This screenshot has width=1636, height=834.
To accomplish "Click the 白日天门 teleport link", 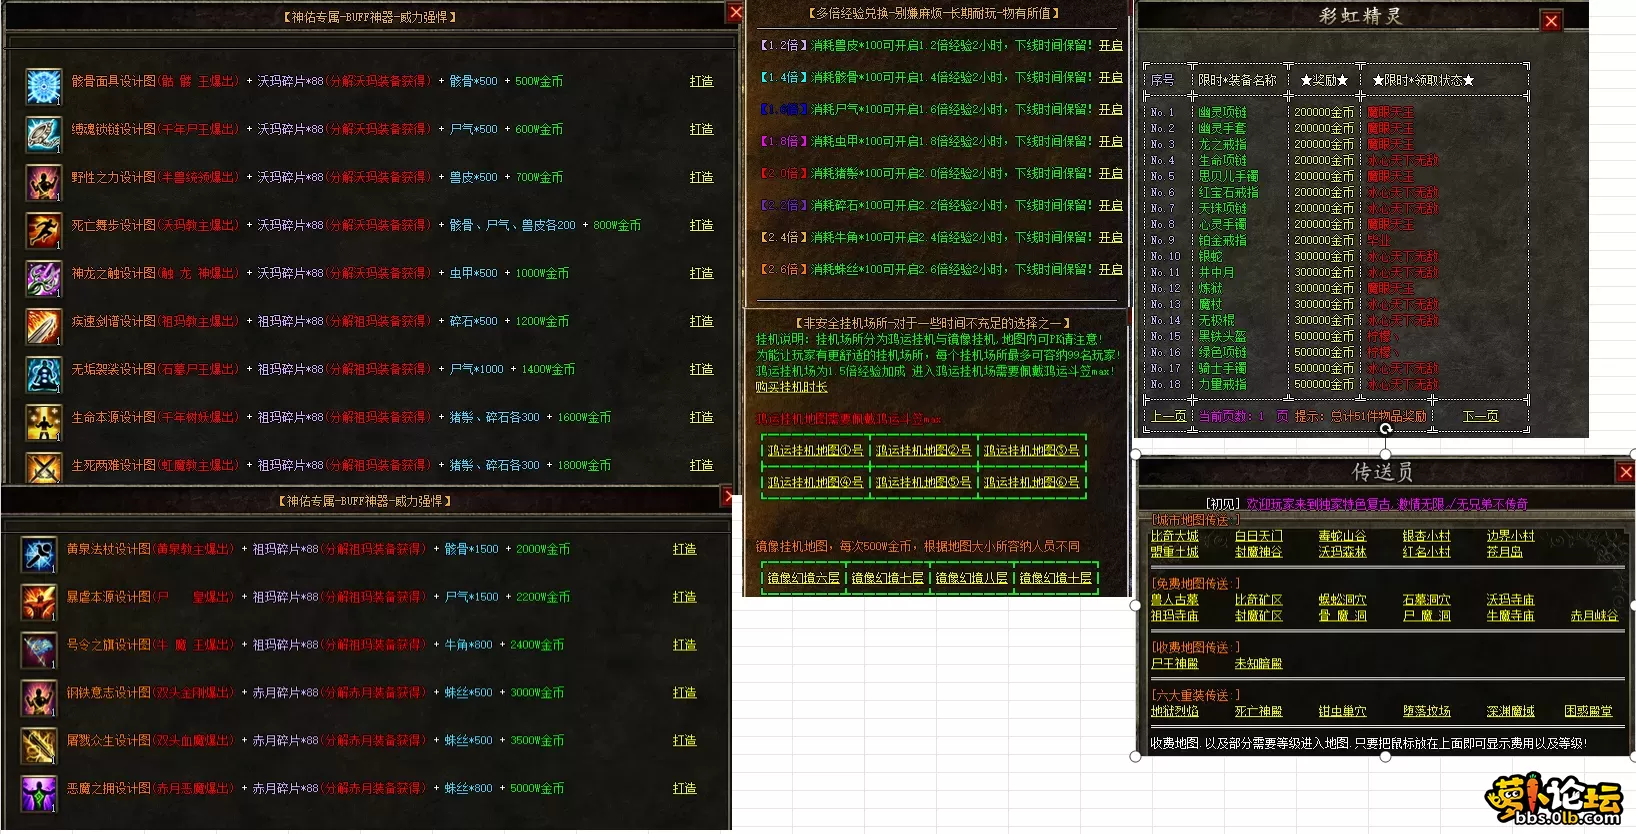I will click(1258, 536).
